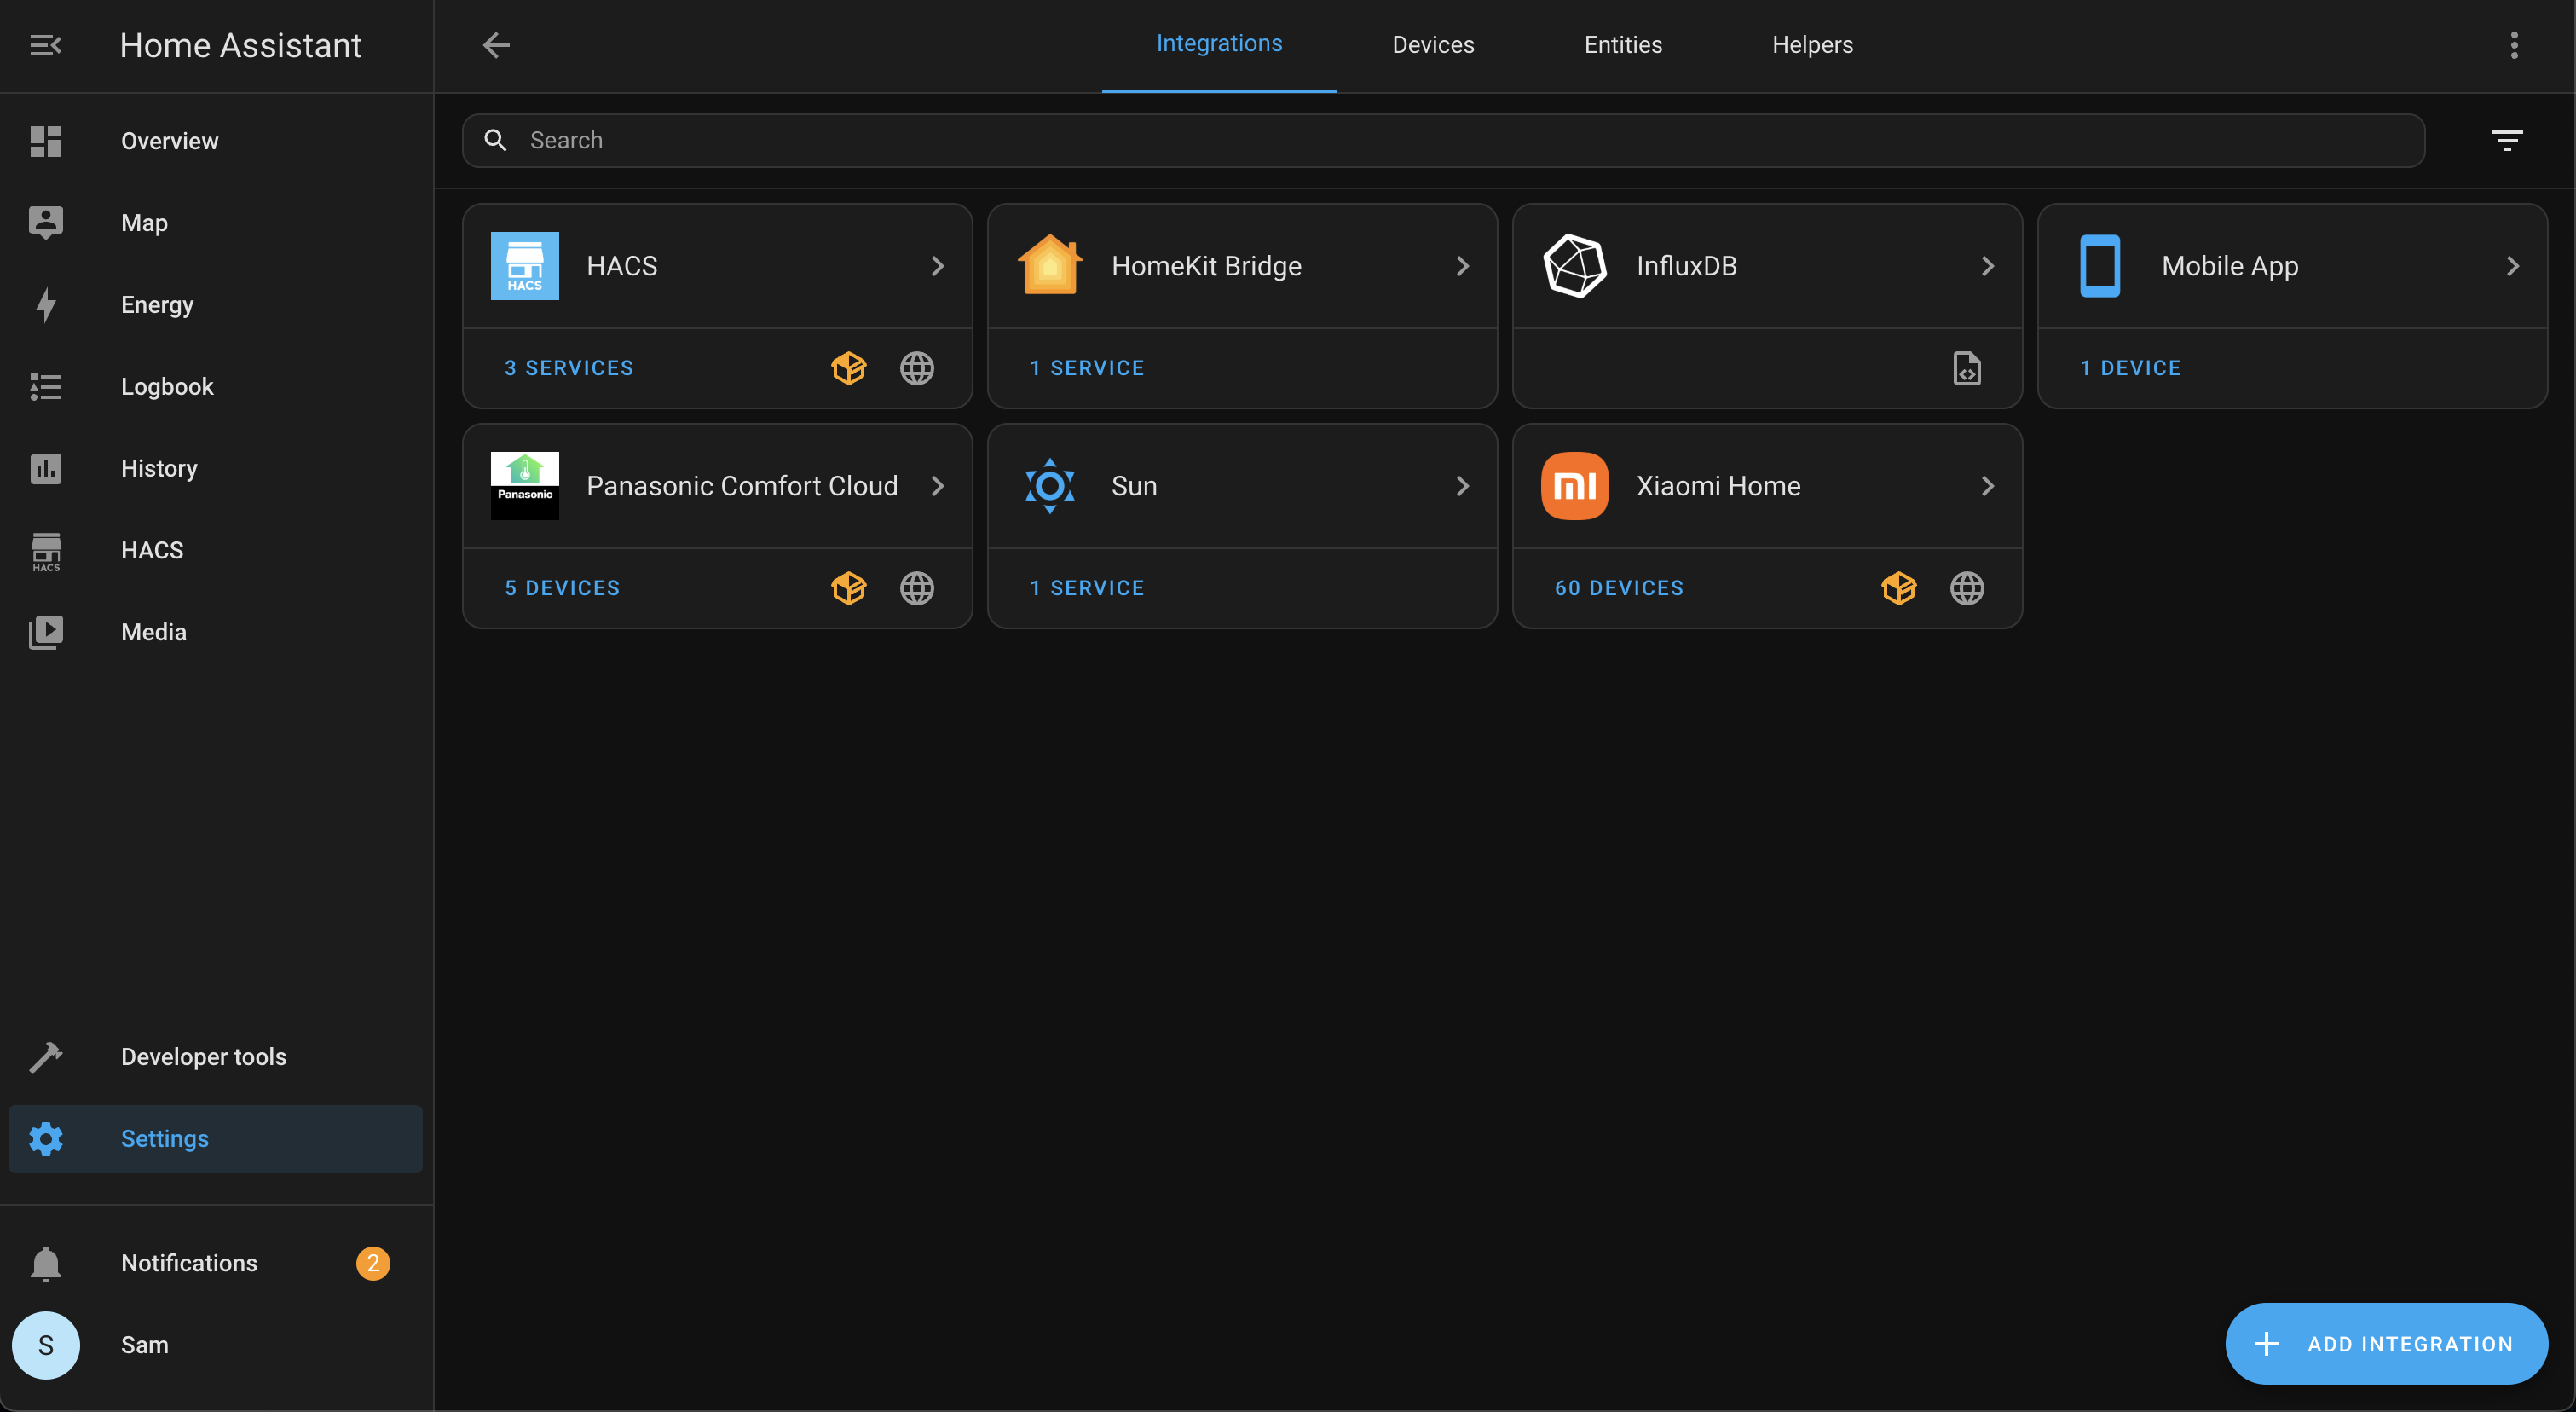Screen dimensions: 2576x1412
Task: Open the Media player icon in sidebar
Action: coord(46,633)
